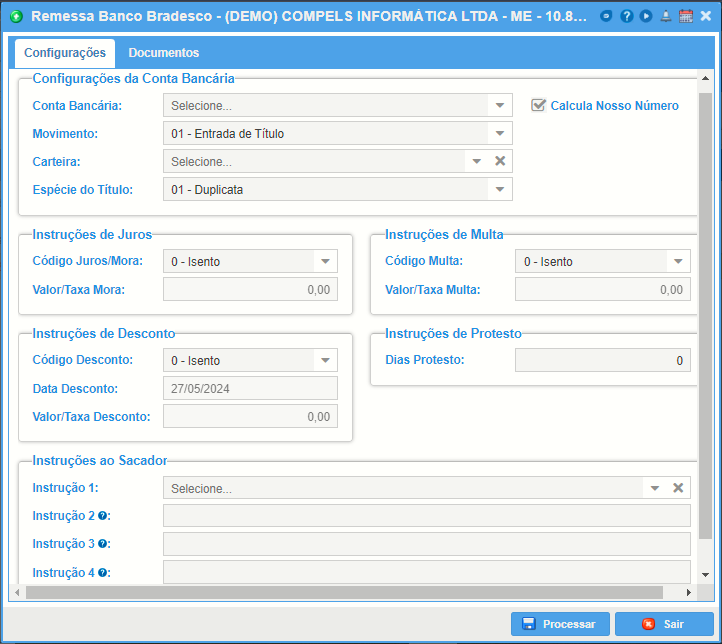Click the horizontal scrollbar right arrow
The height and width of the screenshot is (644, 722).
(x=689, y=592)
